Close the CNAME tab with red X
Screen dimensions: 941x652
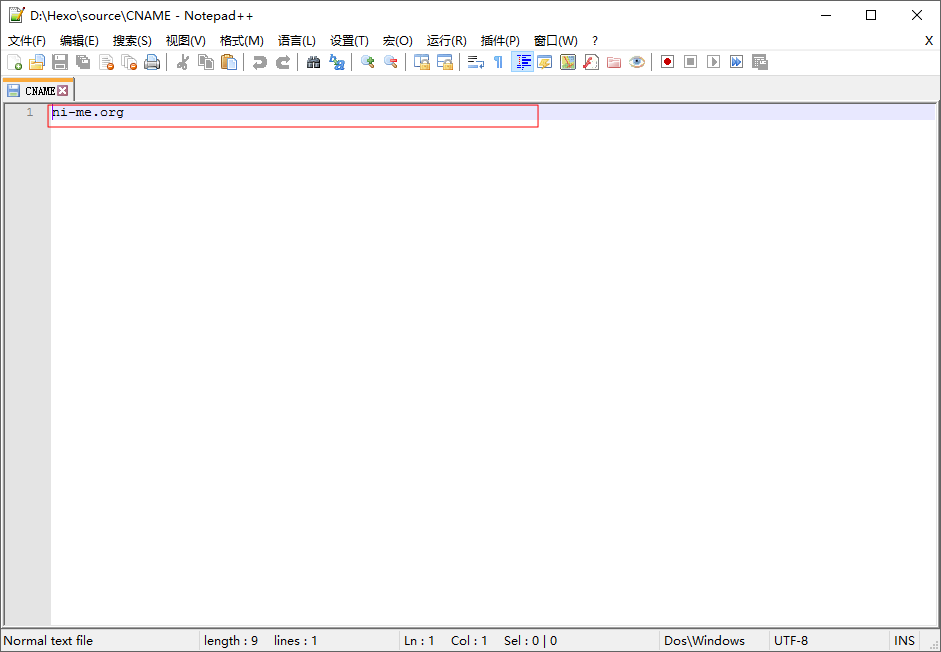tap(63, 91)
